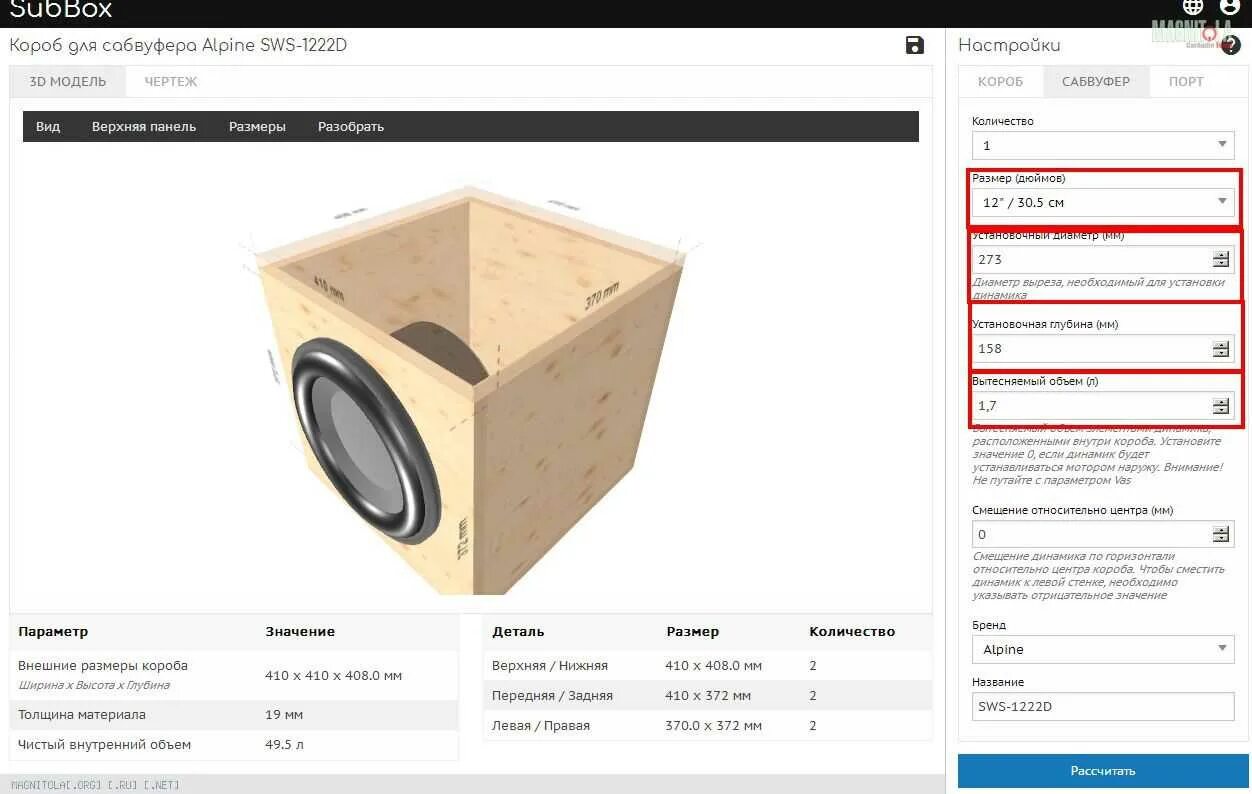Adjust the Смещение stepper arrows

tap(1220, 534)
